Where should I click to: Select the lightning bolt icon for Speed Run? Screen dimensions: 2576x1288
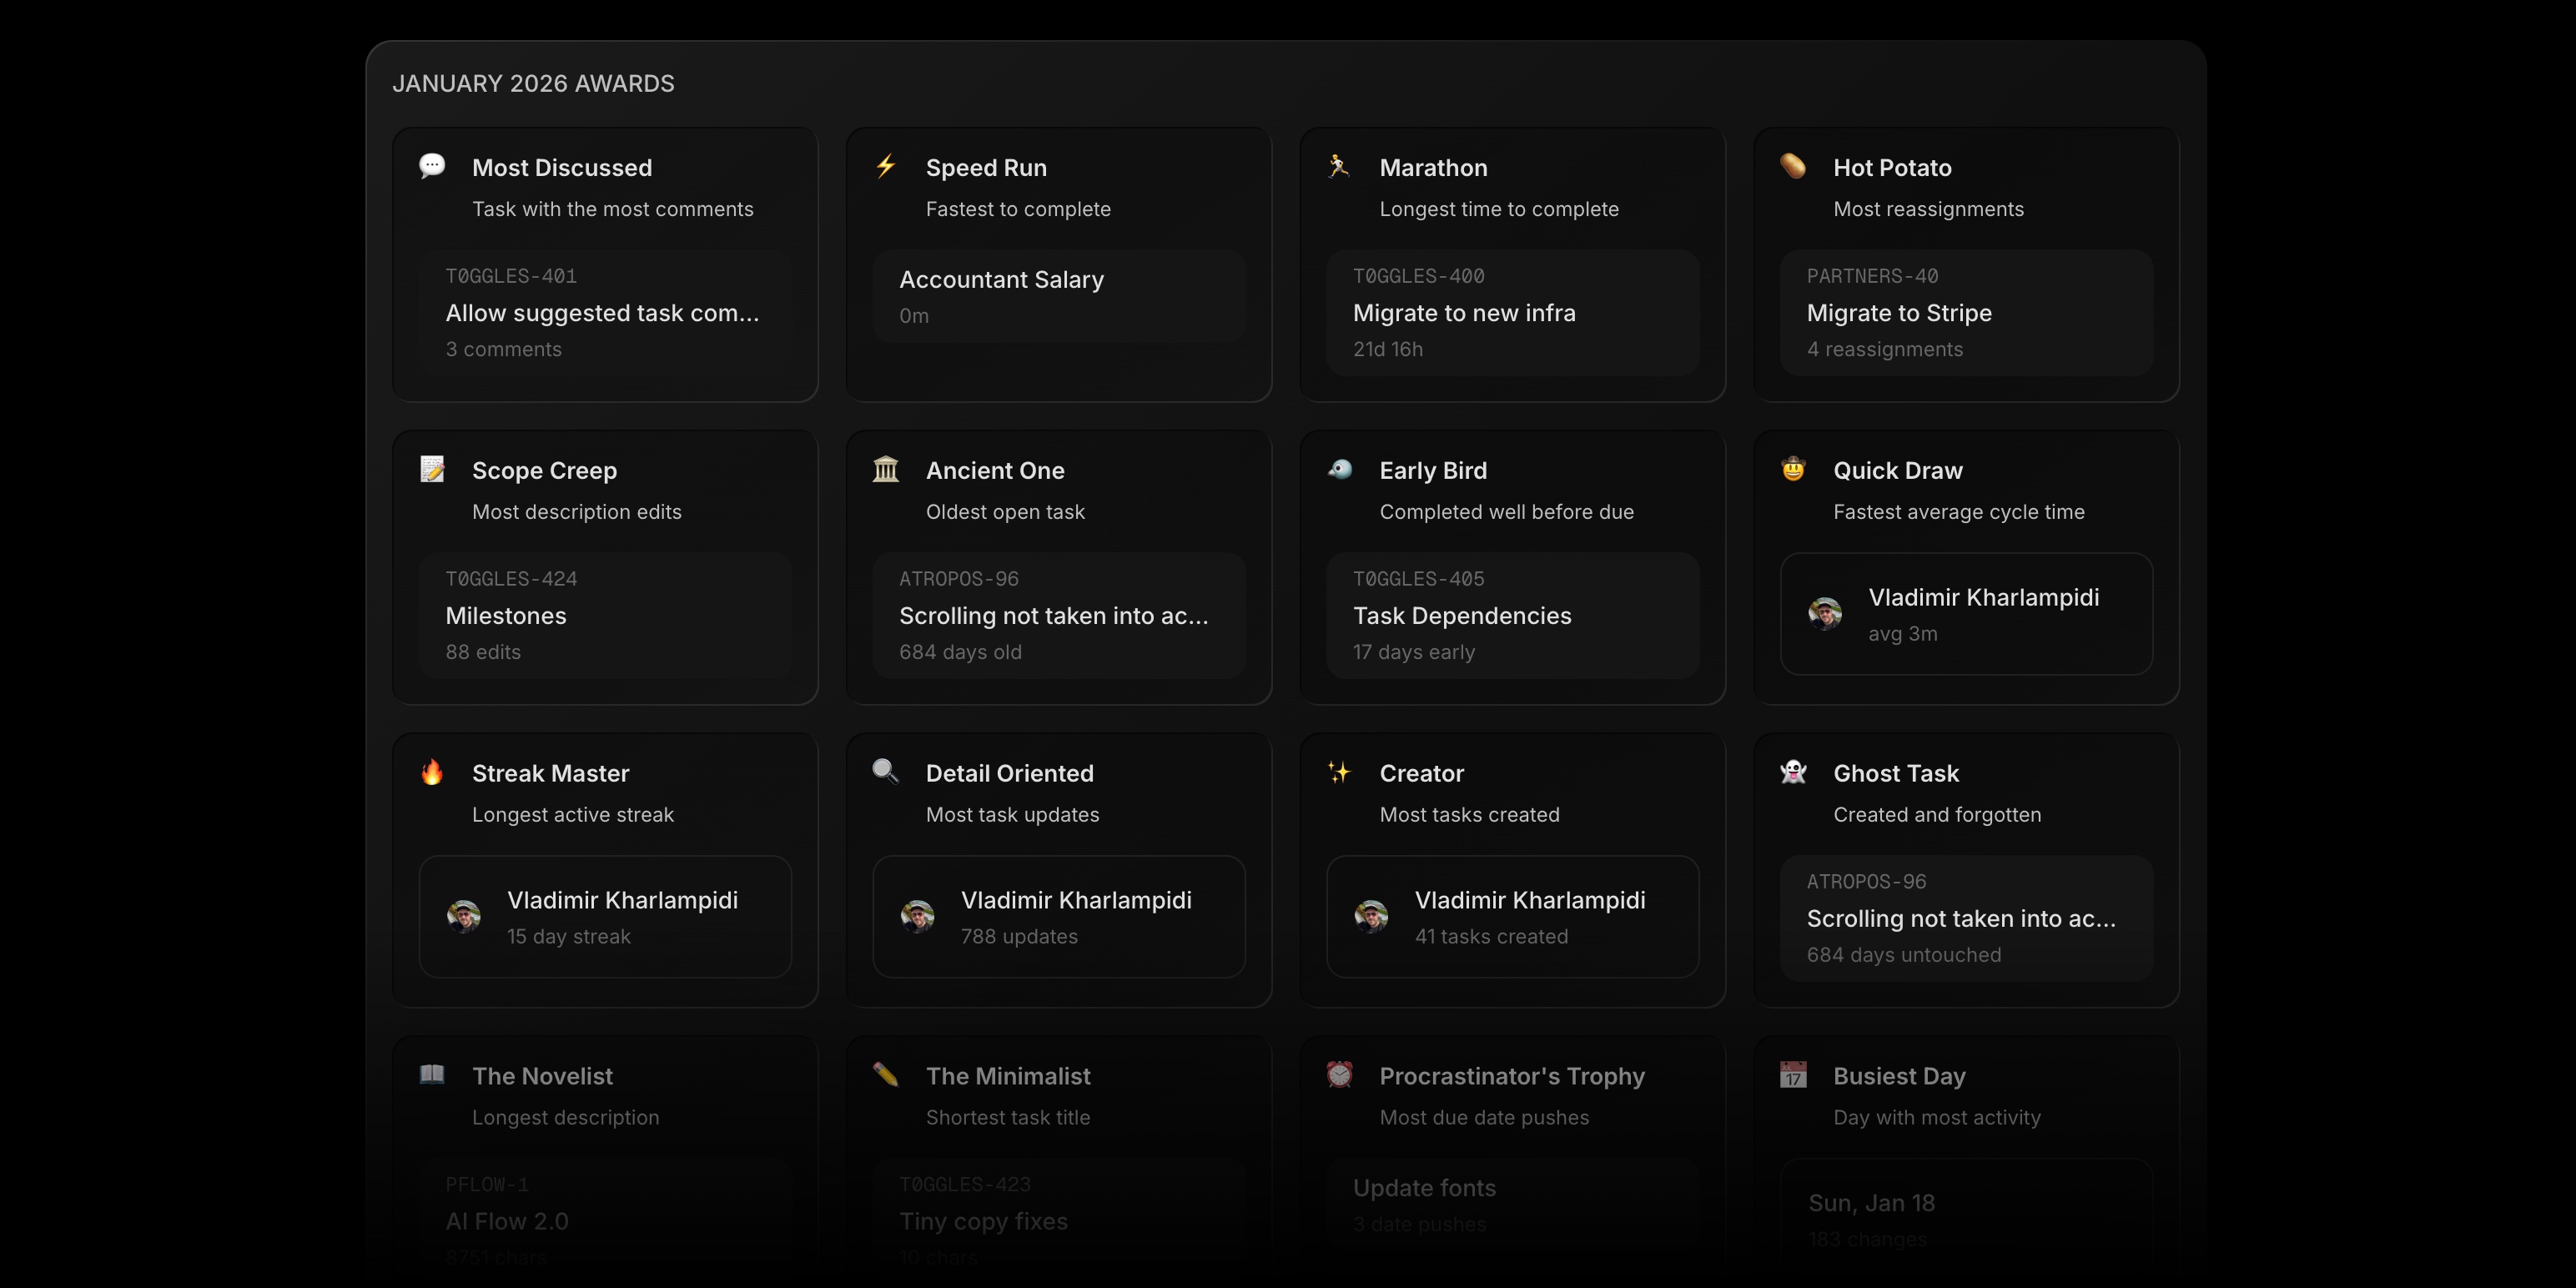click(886, 165)
